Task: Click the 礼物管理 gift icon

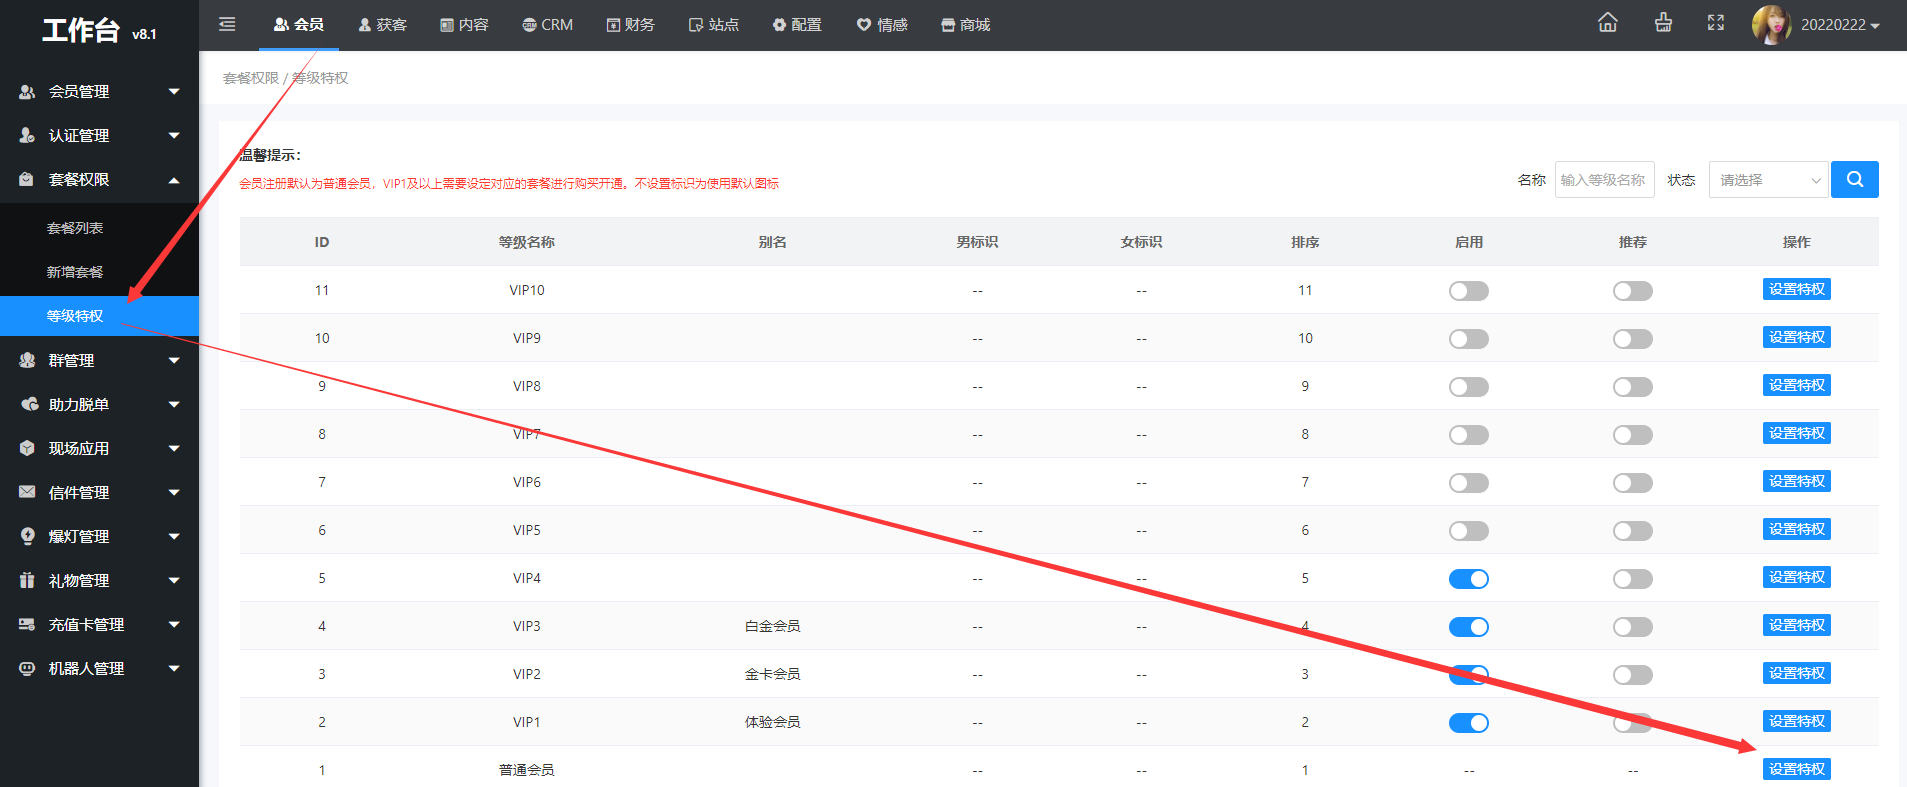Action: click(27, 580)
